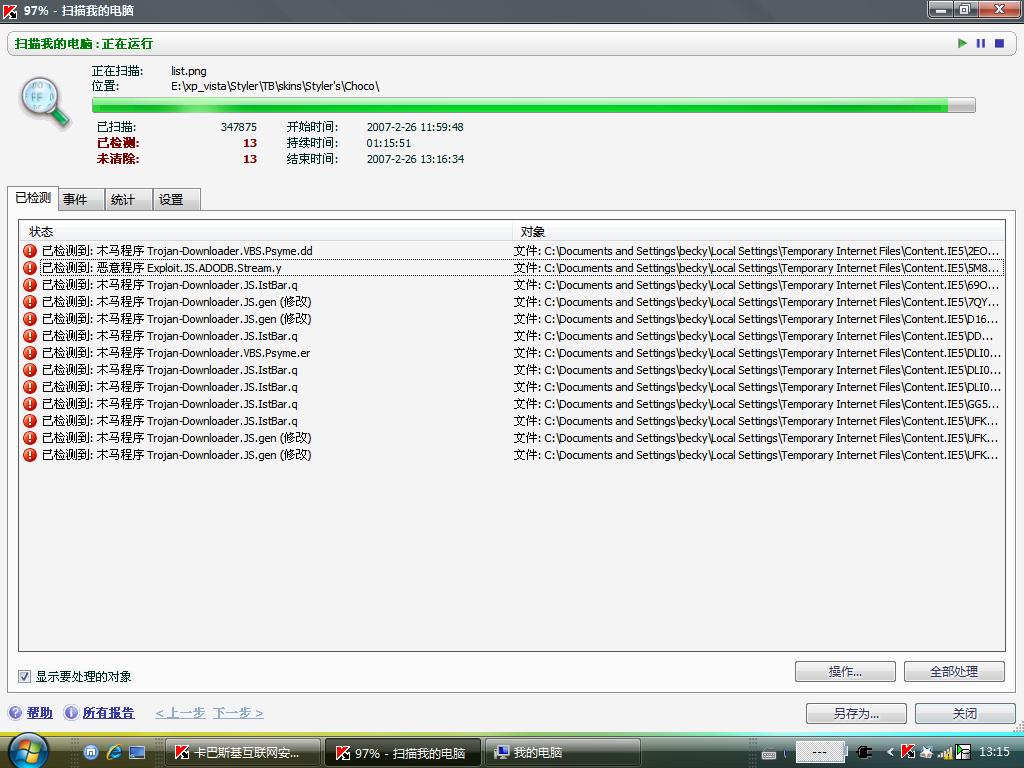This screenshot has width=1024, height=768.
Task: Select the Exploit.JS.ADODB.Stream.y row
Action: click(x=512, y=268)
